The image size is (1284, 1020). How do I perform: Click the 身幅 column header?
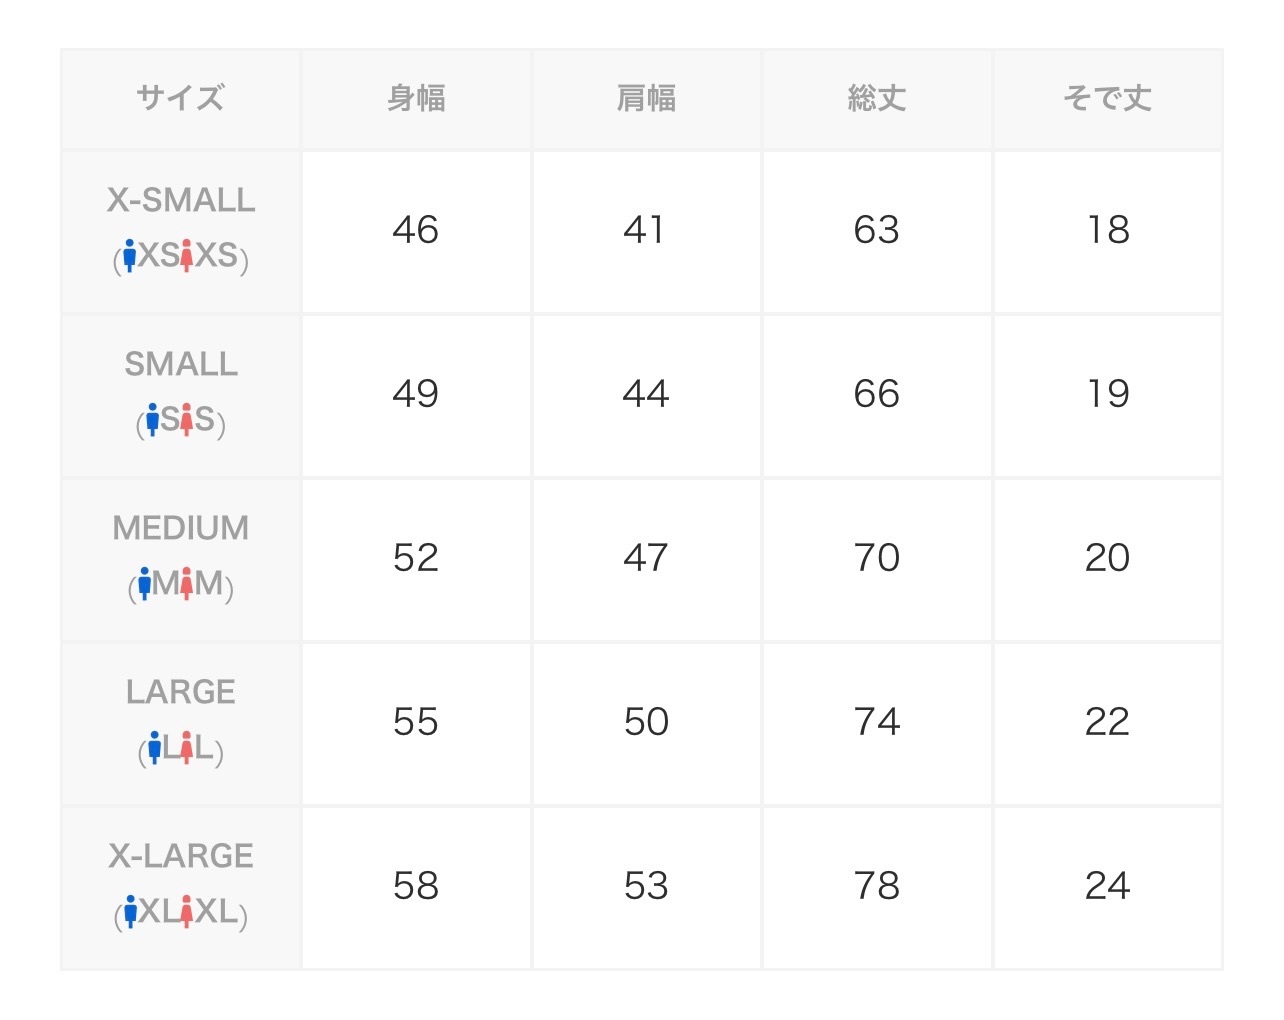pyautogui.click(x=416, y=99)
